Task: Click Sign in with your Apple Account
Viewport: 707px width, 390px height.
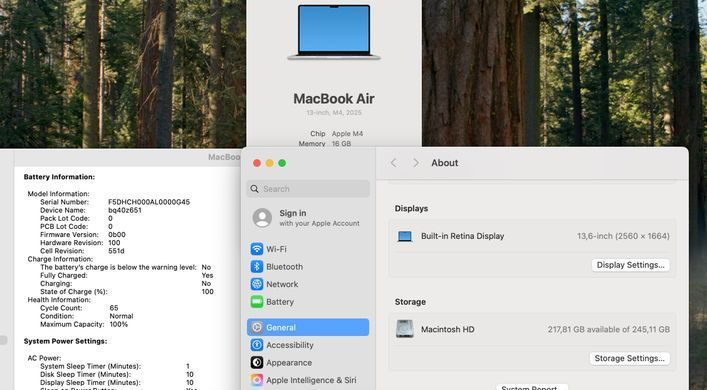Action: [x=308, y=218]
